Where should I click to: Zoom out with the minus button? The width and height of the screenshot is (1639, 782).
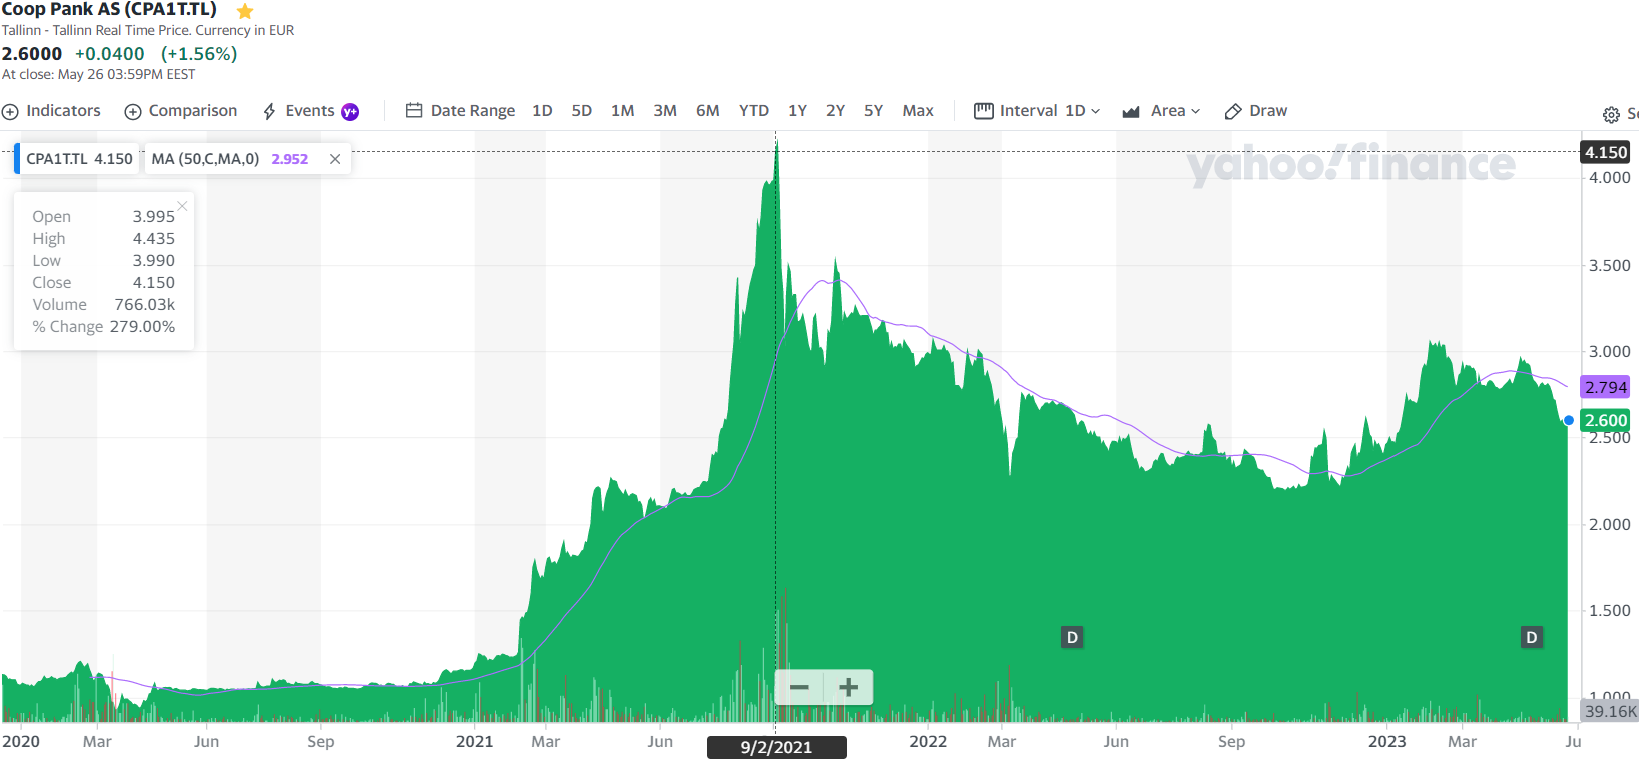799,688
